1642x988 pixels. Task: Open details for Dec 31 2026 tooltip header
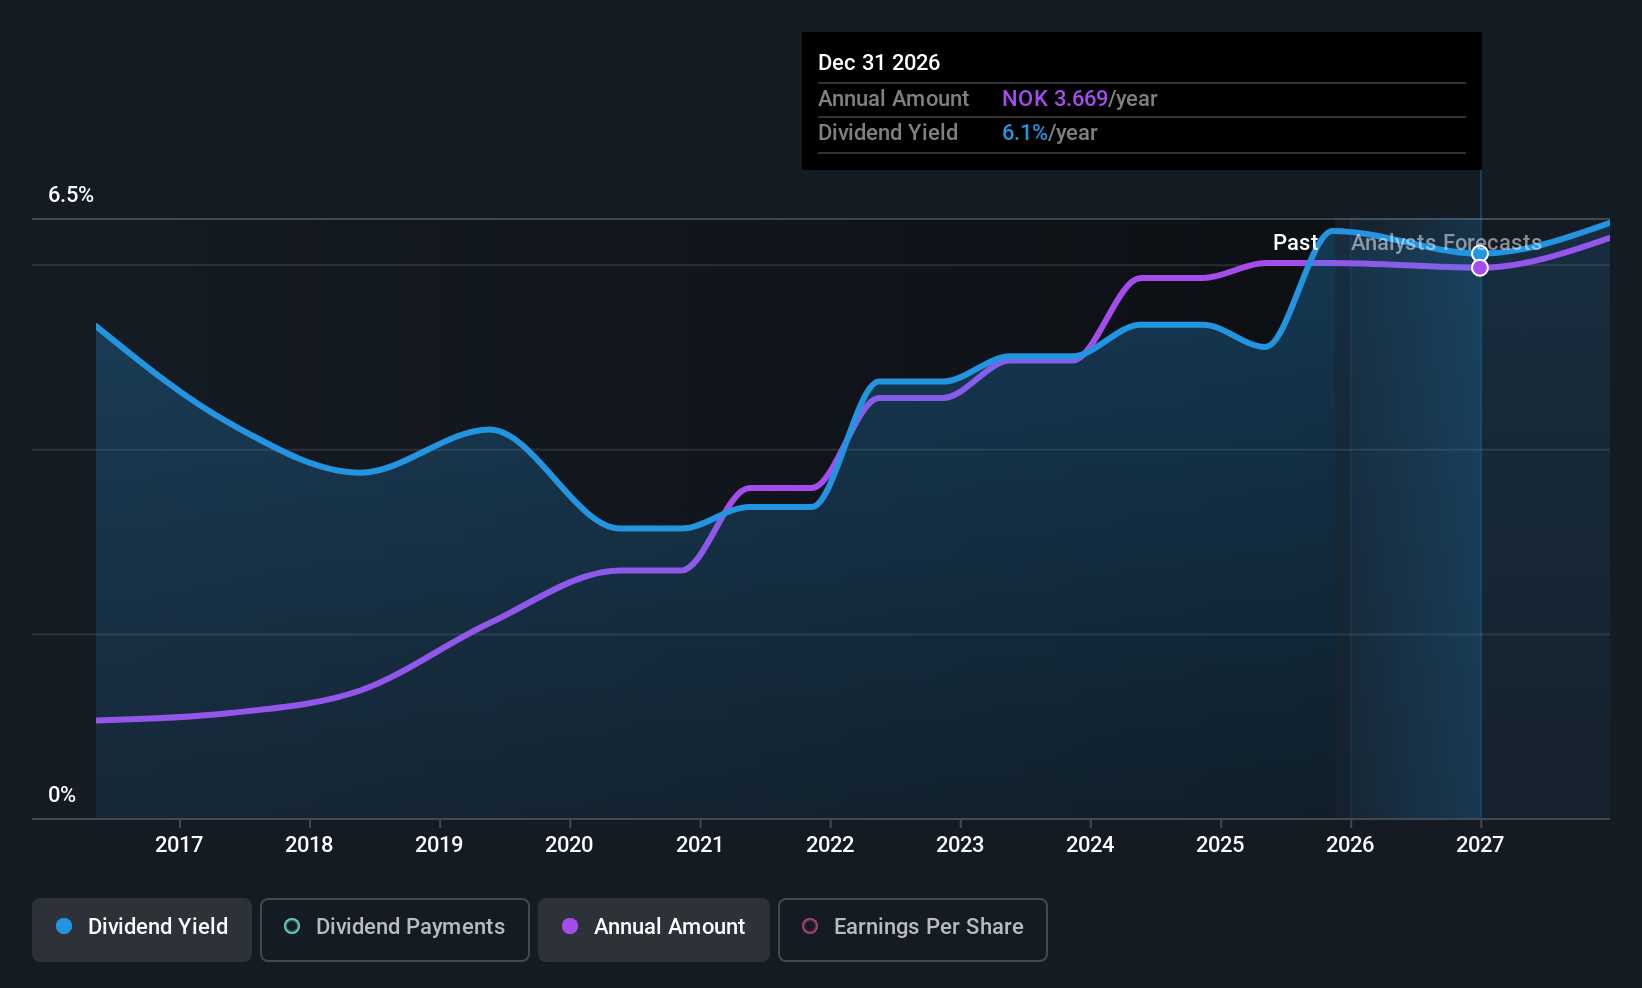pos(879,62)
